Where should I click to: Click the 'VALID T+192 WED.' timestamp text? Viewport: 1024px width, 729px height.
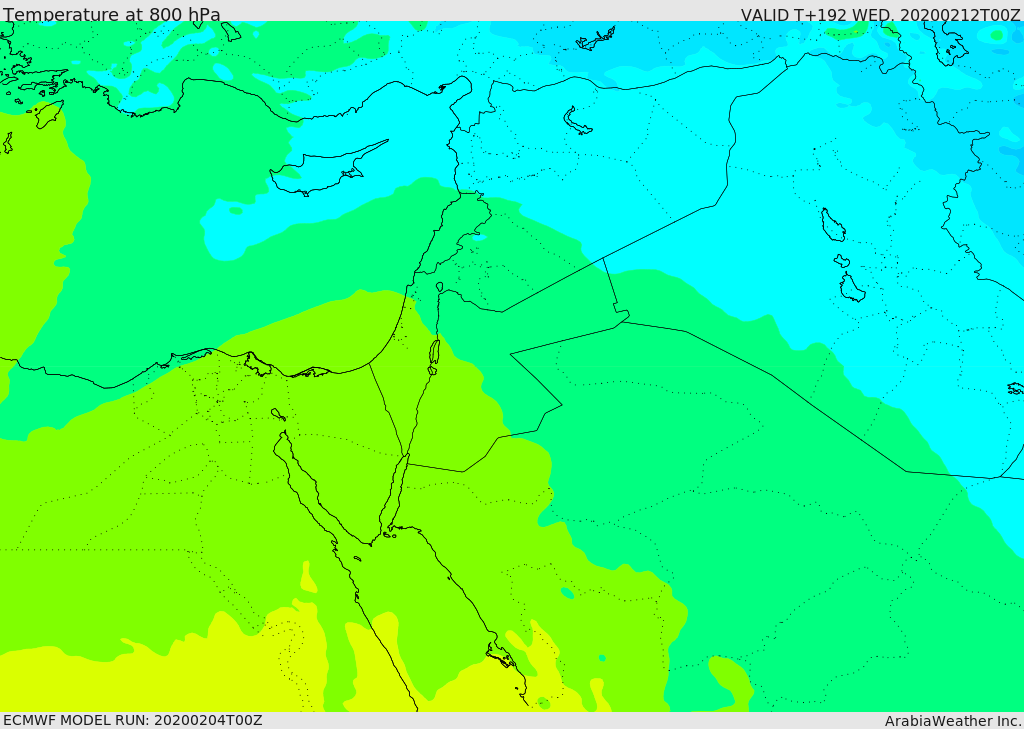click(819, 15)
